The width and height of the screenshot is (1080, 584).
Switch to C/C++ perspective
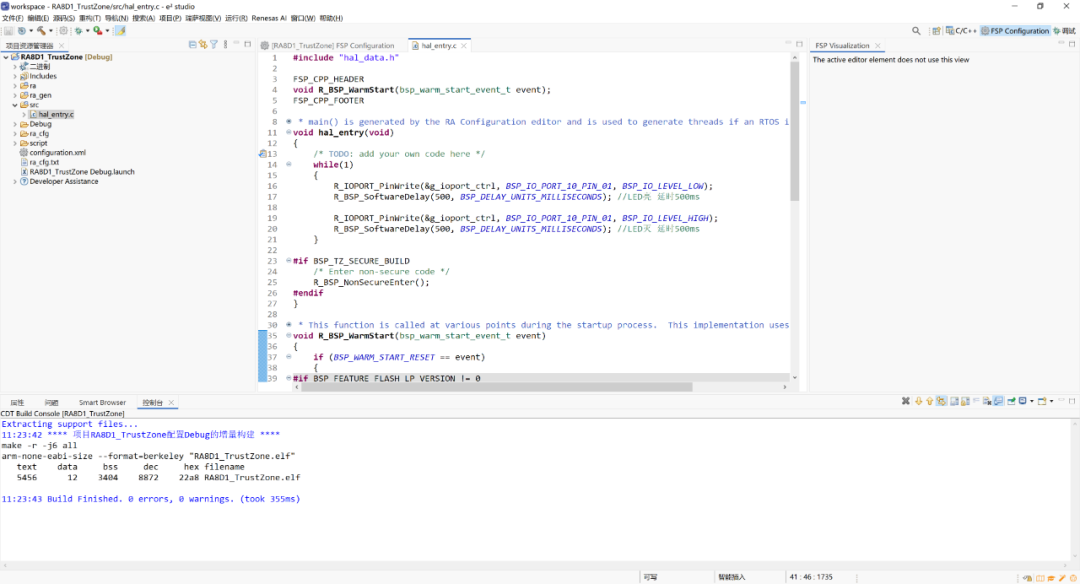tap(961, 30)
